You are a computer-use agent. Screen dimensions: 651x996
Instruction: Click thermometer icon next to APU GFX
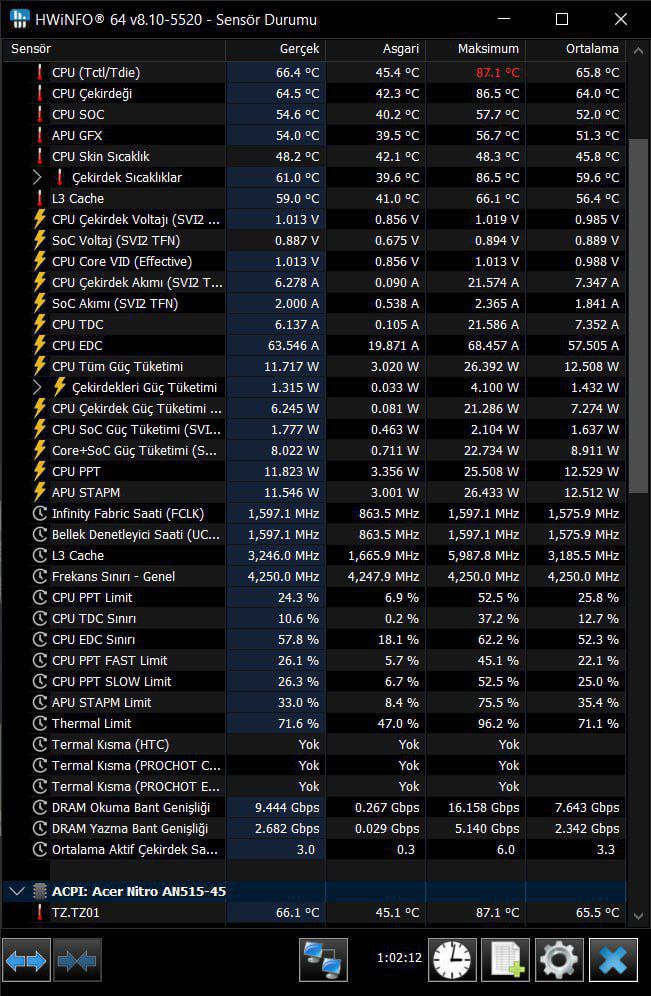[x=40, y=135]
